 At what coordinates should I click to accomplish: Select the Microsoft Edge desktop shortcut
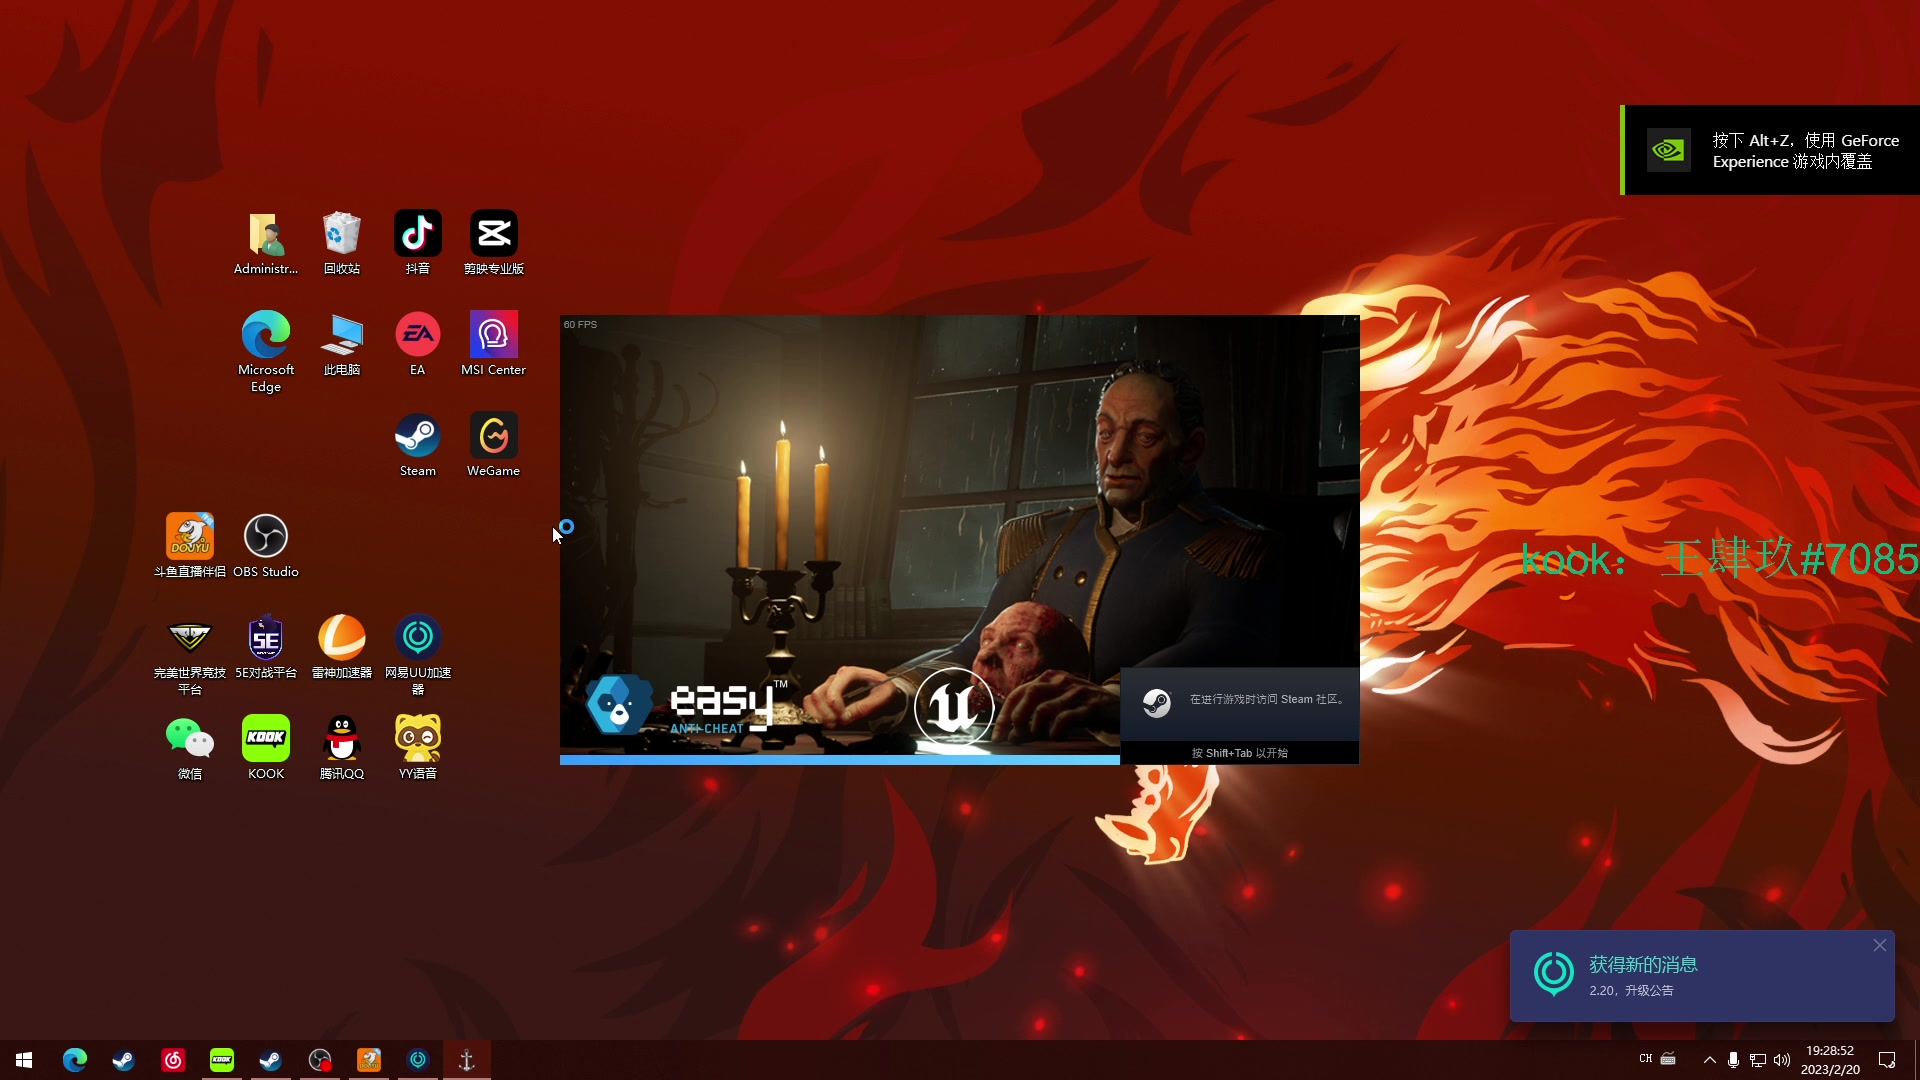[x=266, y=351]
